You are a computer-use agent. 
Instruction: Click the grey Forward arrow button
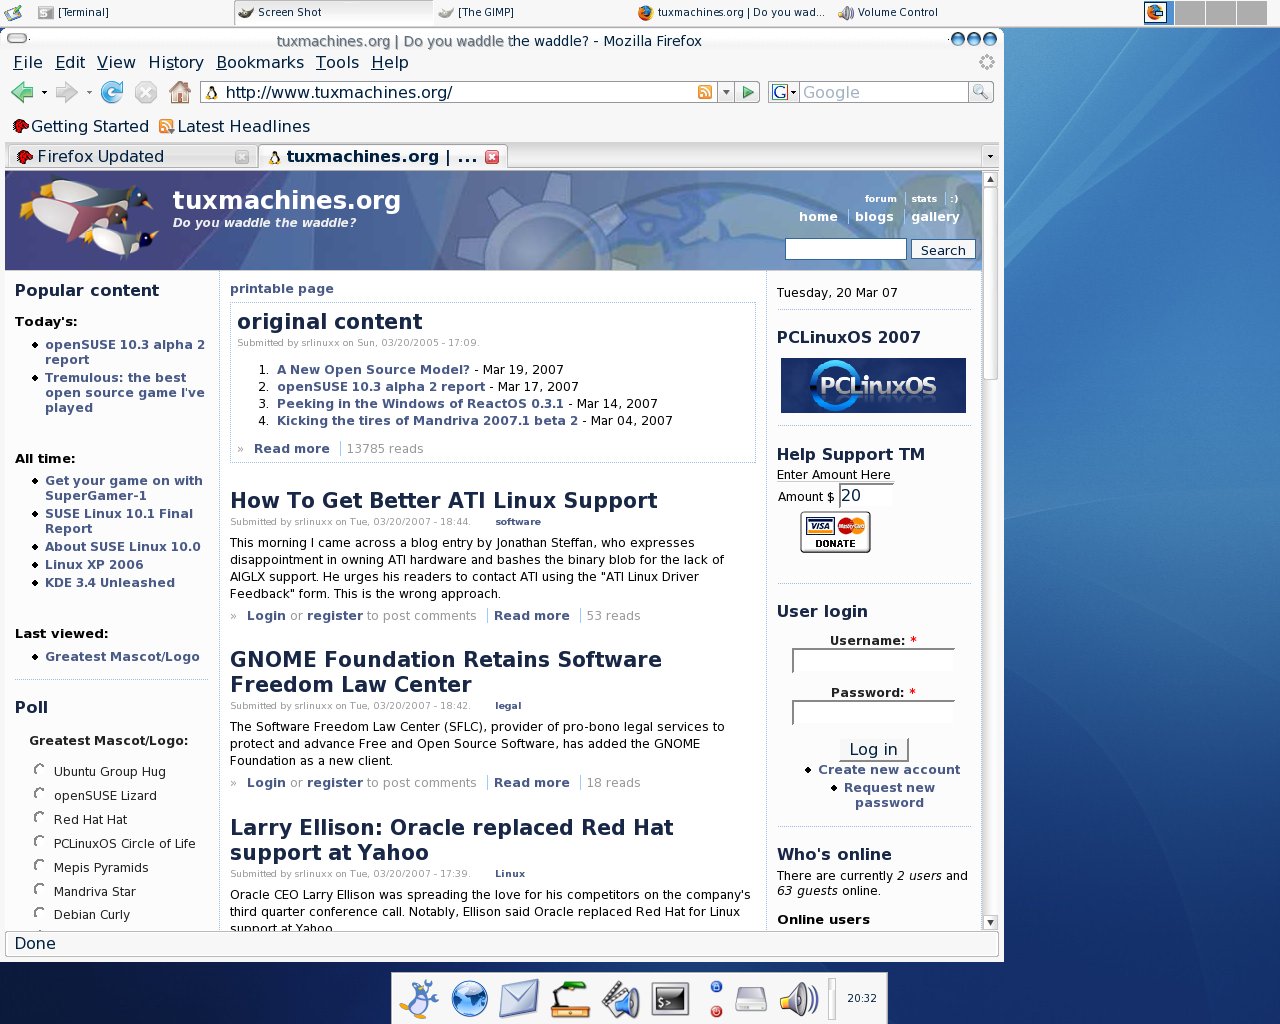pyautogui.click(x=66, y=92)
